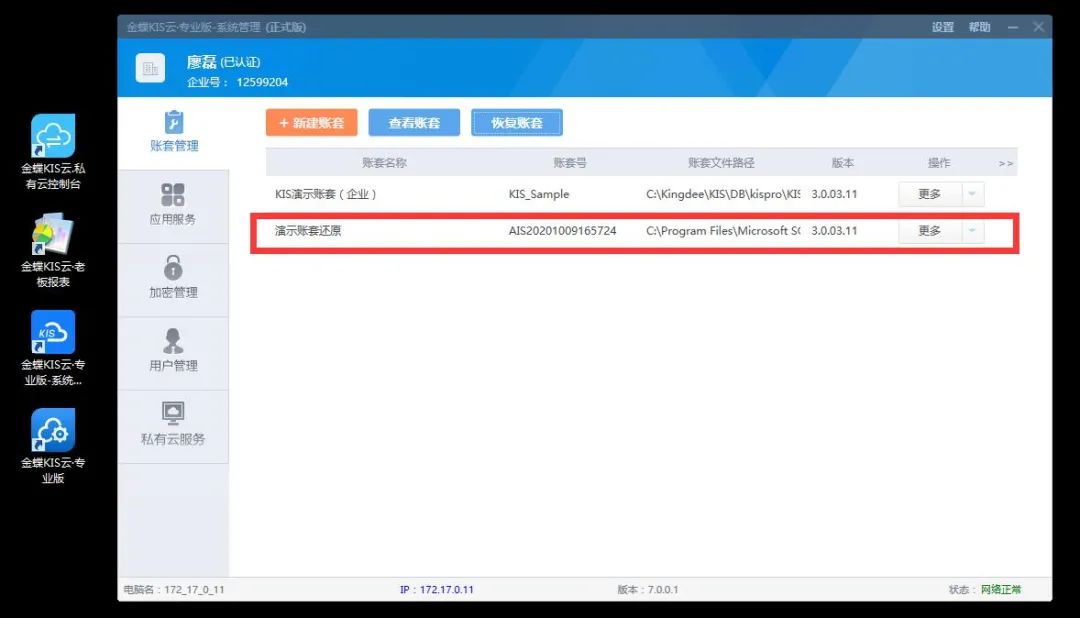
Task: Click the company avatar icon in header
Action: tap(150, 68)
